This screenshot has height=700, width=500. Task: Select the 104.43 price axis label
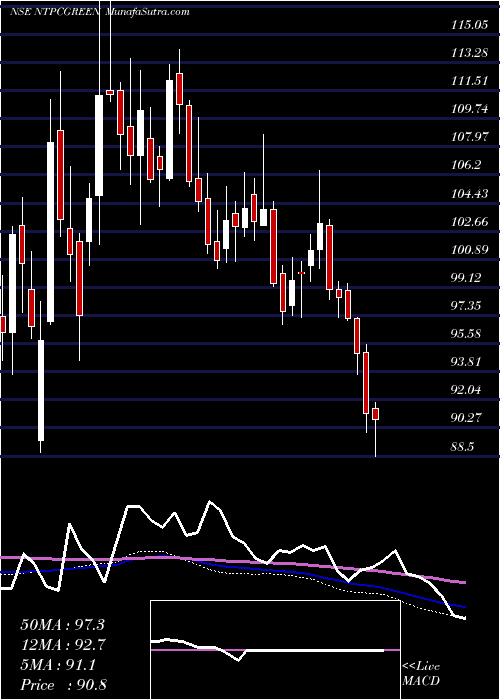[469, 194]
